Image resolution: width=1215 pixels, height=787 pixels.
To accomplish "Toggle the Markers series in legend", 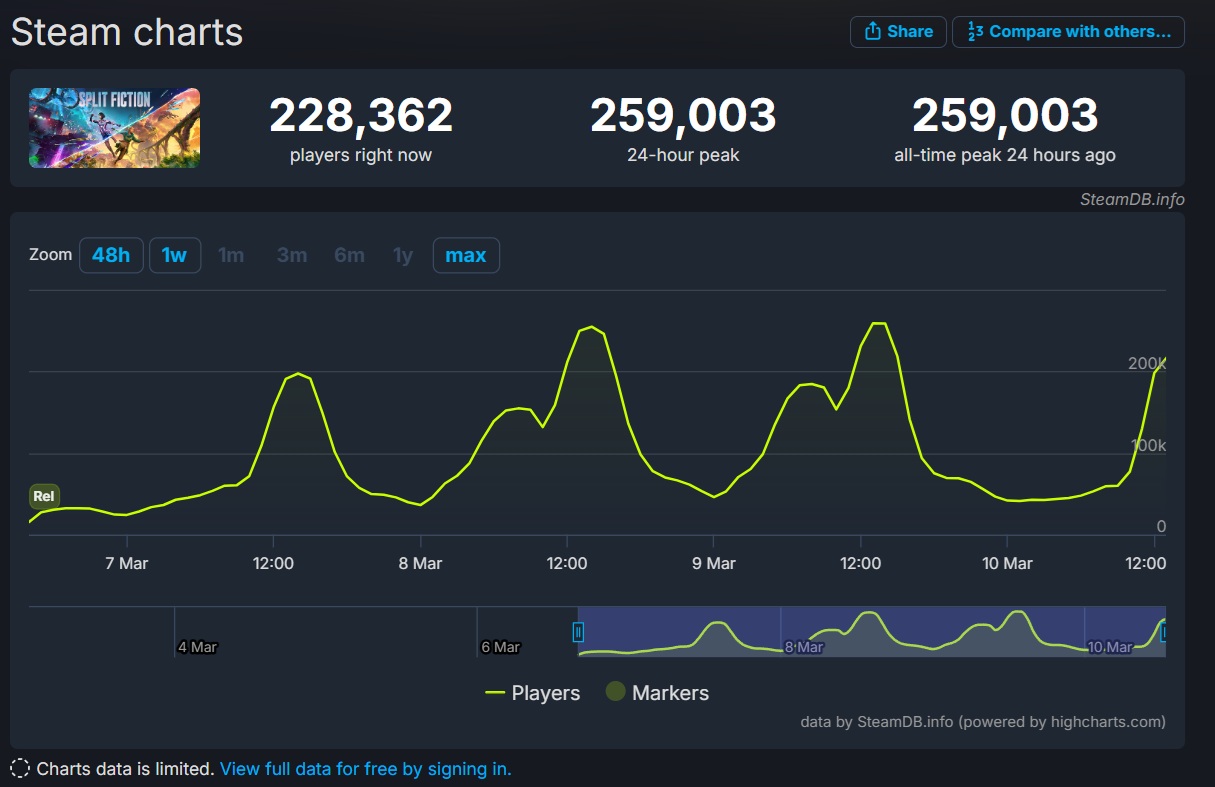I will [657, 693].
